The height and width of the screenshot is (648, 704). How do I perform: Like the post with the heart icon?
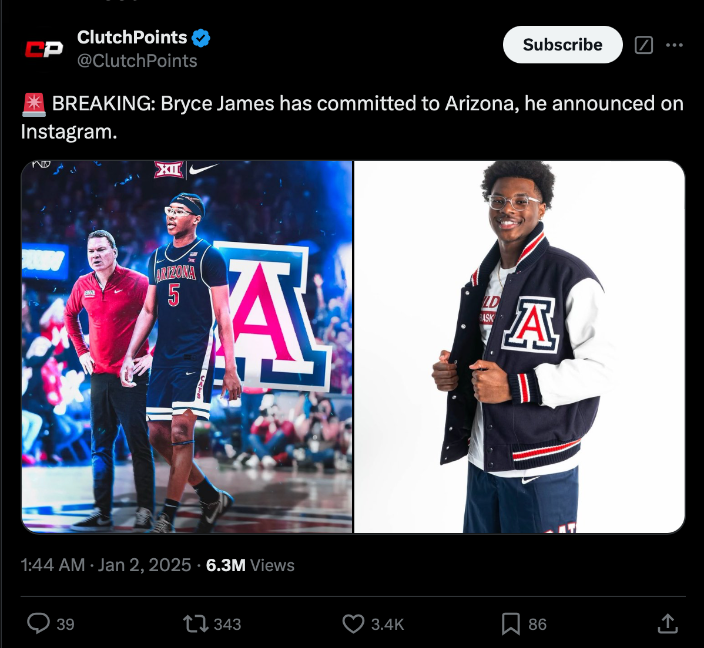(x=353, y=623)
